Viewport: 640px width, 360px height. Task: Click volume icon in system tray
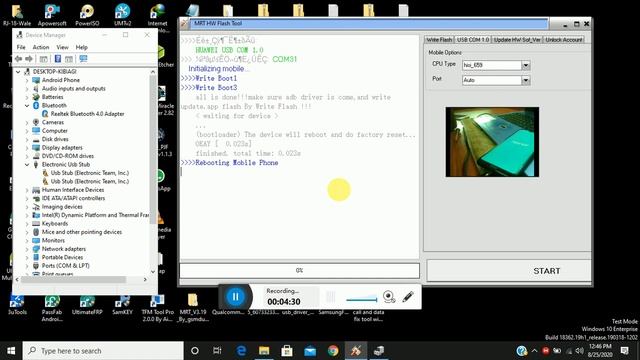coord(579,351)
